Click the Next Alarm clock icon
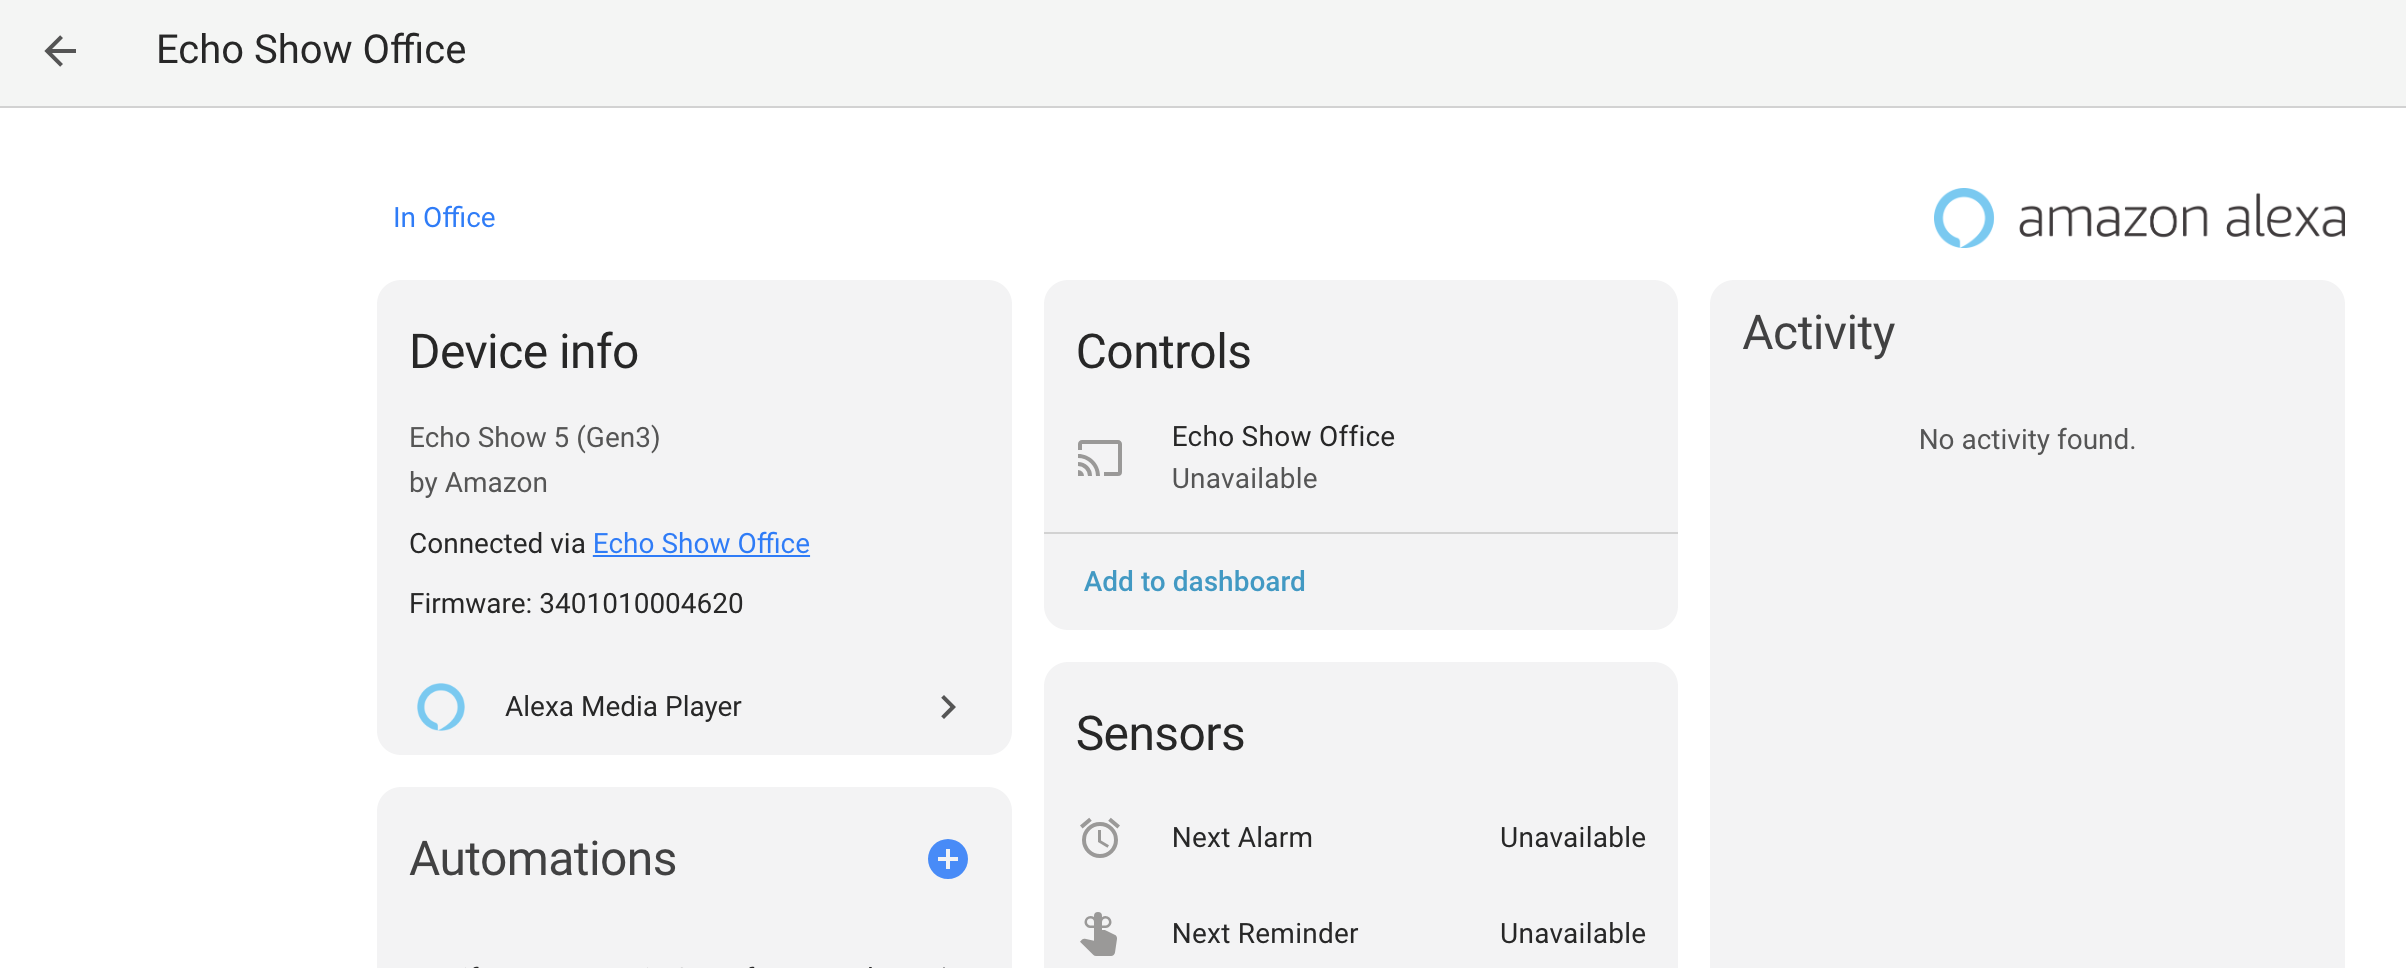The height and width of the screenshot is (968, 2406). (1099, 838)
